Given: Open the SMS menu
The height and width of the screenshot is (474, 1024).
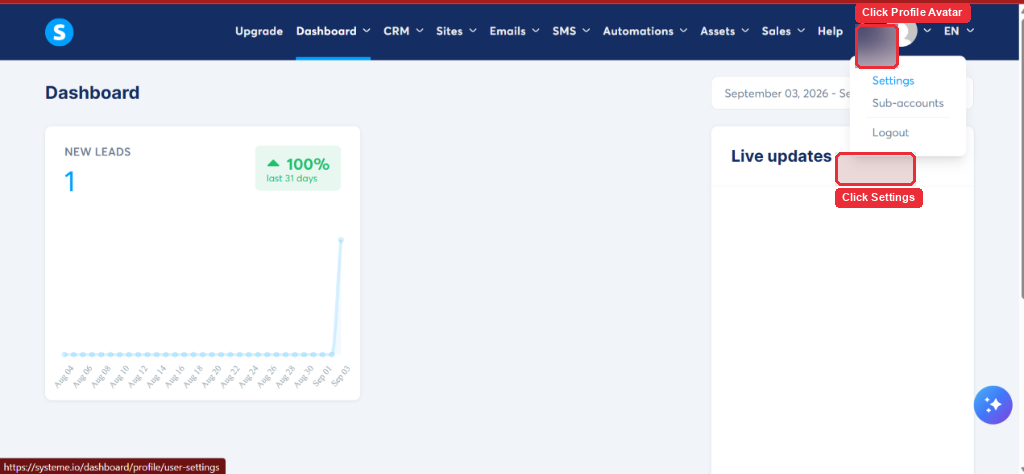Looking at the screenshot, I should pos(571,31).
